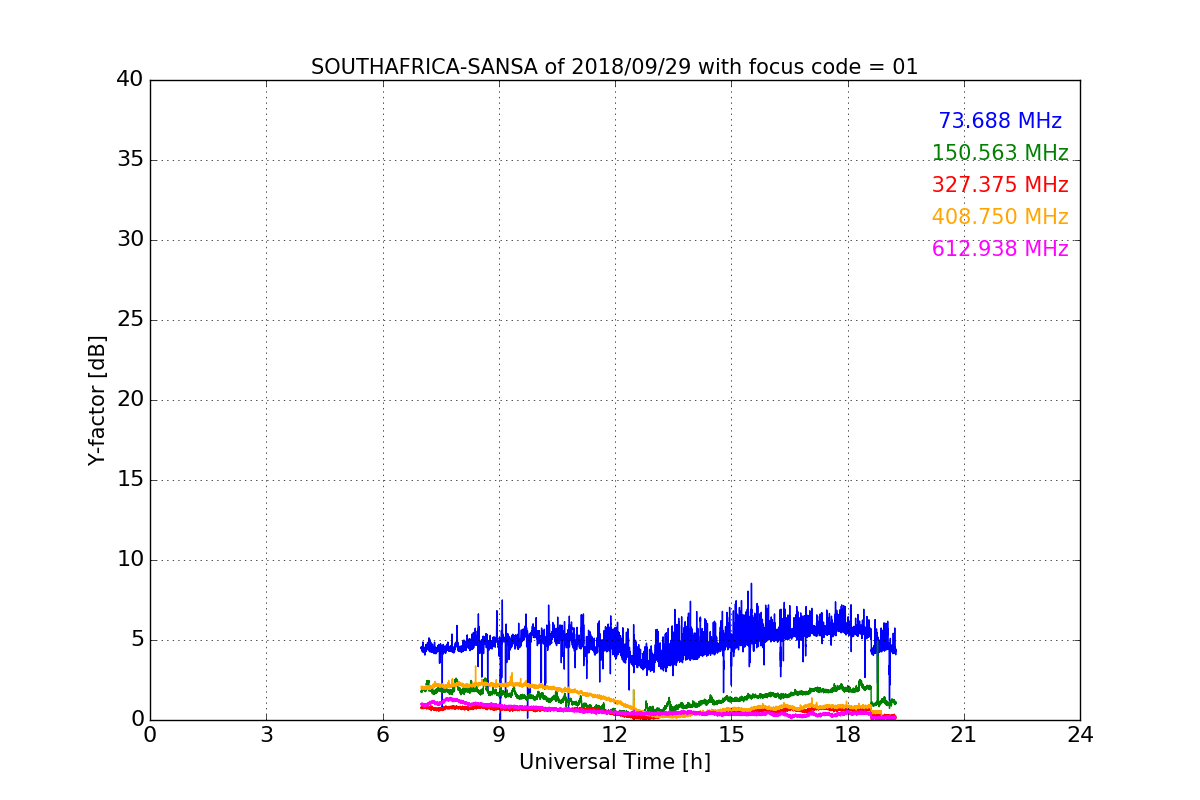Viewport: 1200px width, 800px height.
Task: Click y-axis tick value 40
Action: pyautogui.click(x=130, y=80)
